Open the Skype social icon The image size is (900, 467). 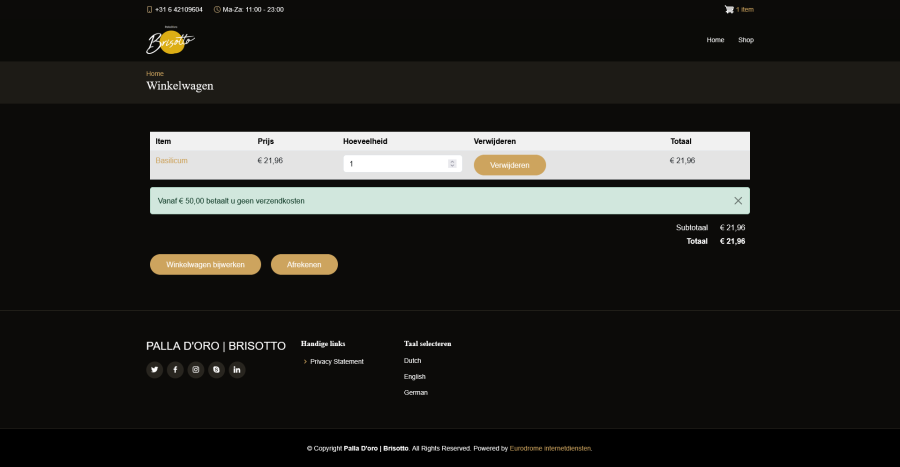click(x=216, y=370)
